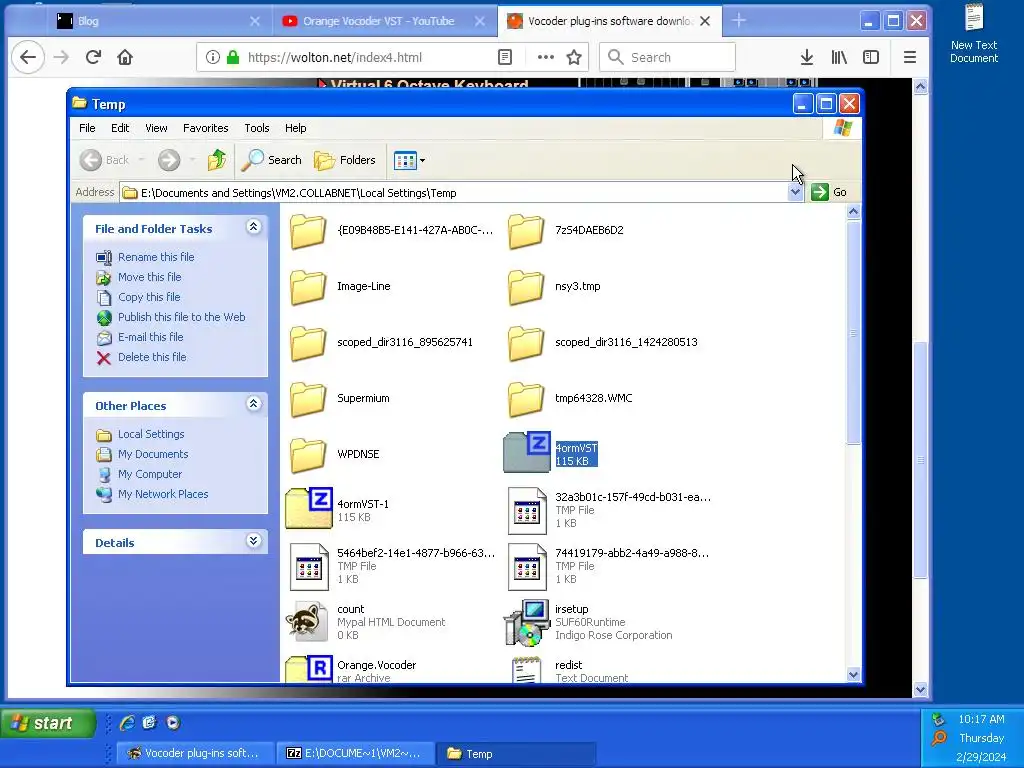Select the 5464bef2-14e1 TMP file icon
The height and width of the screenshot is (768, 1024).
coord(309,567)
